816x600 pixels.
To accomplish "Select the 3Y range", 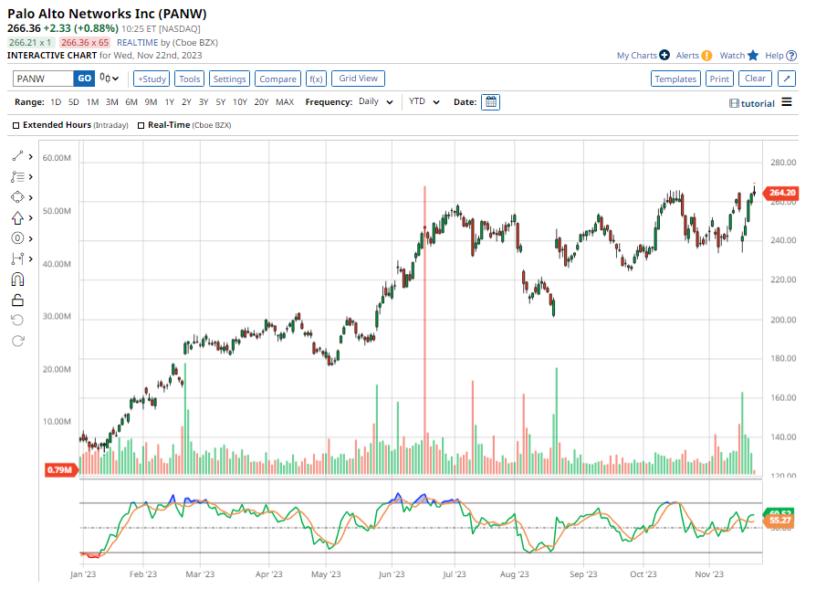I will pyautogui.click(x=203, y=102).
